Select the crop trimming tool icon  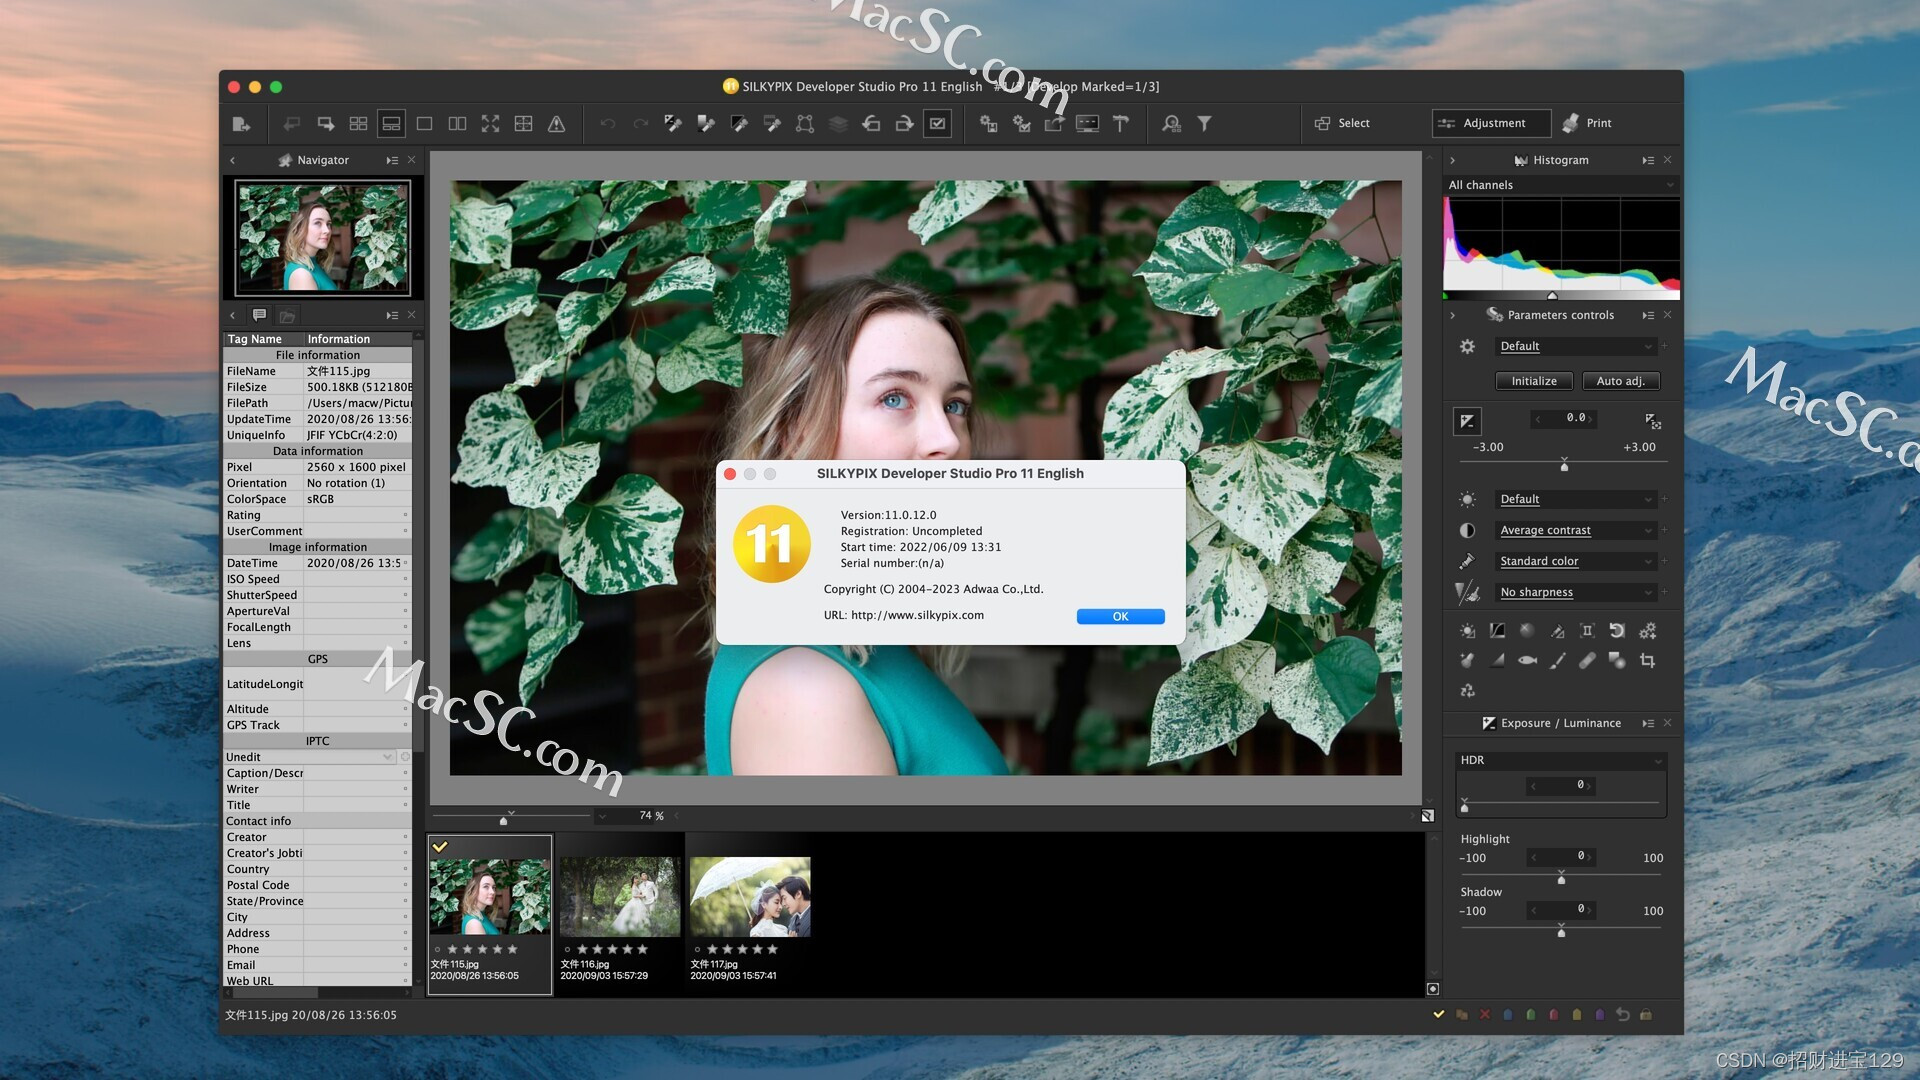click(1647, 661)
